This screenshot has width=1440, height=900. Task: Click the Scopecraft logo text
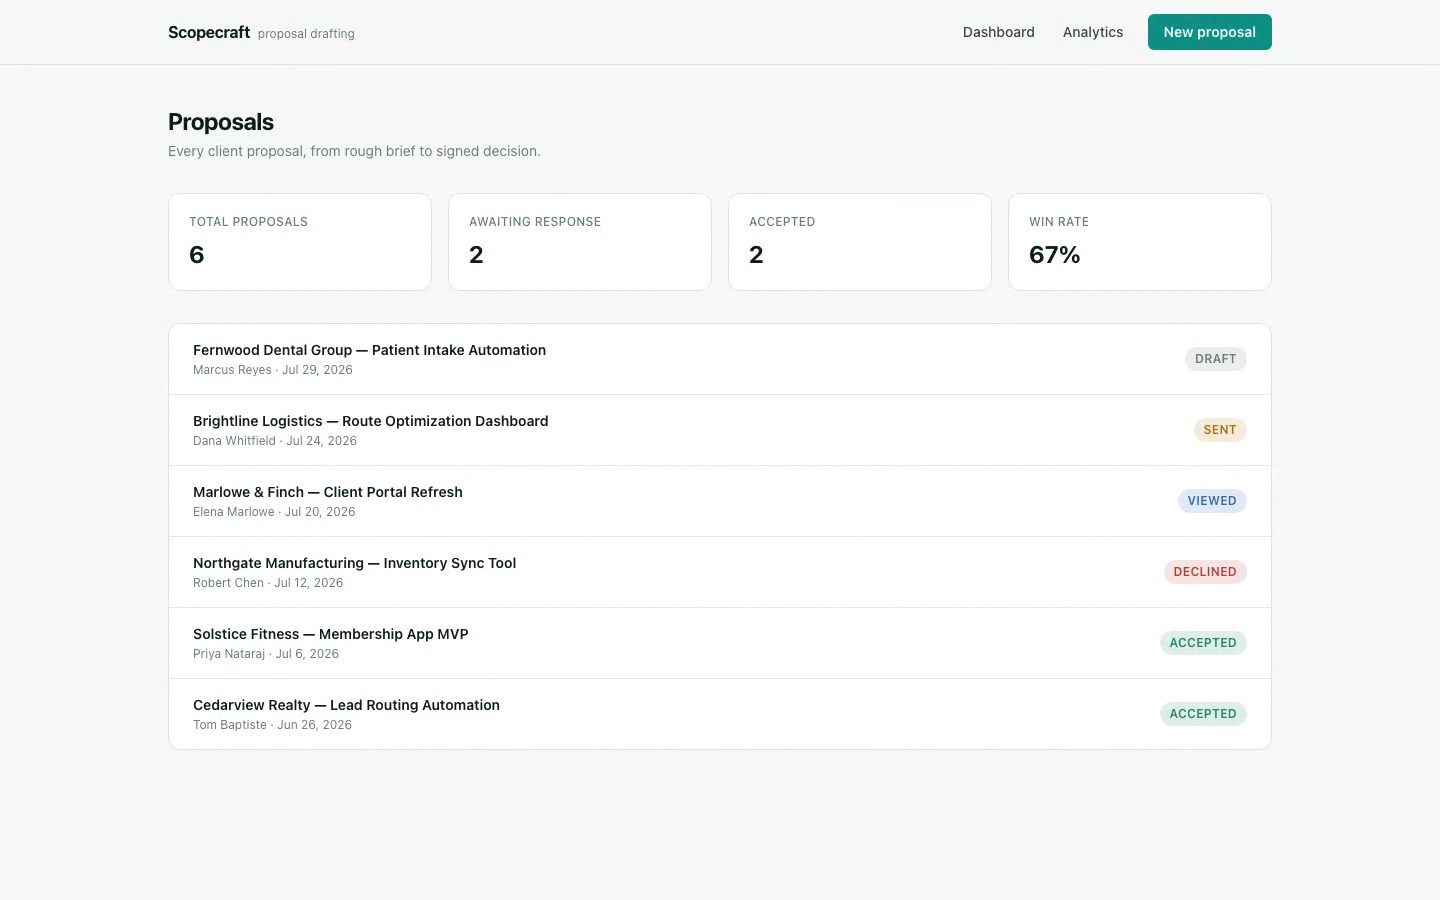point(209,32)
